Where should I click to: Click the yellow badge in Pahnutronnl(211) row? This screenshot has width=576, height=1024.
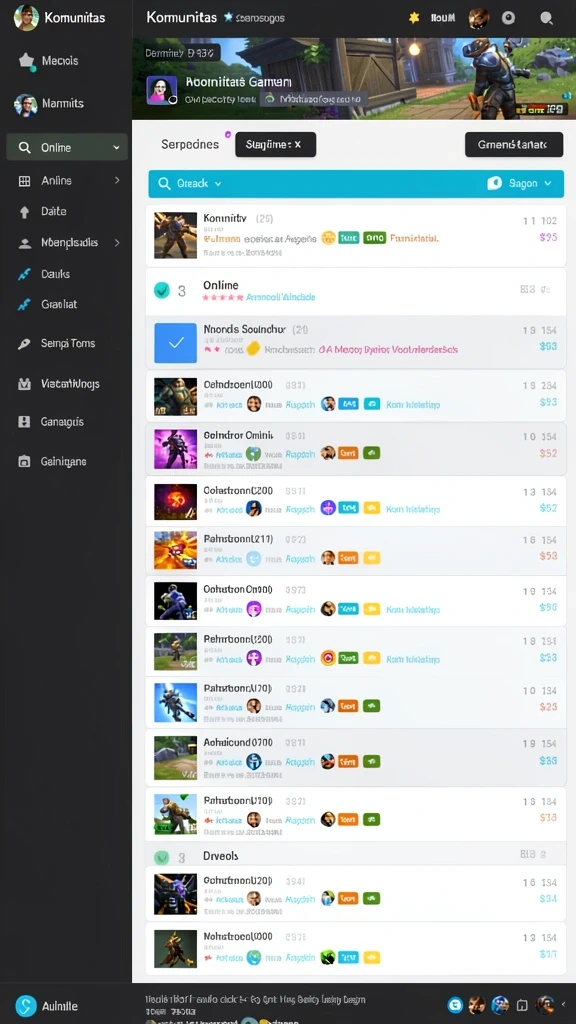click(372, 558)
